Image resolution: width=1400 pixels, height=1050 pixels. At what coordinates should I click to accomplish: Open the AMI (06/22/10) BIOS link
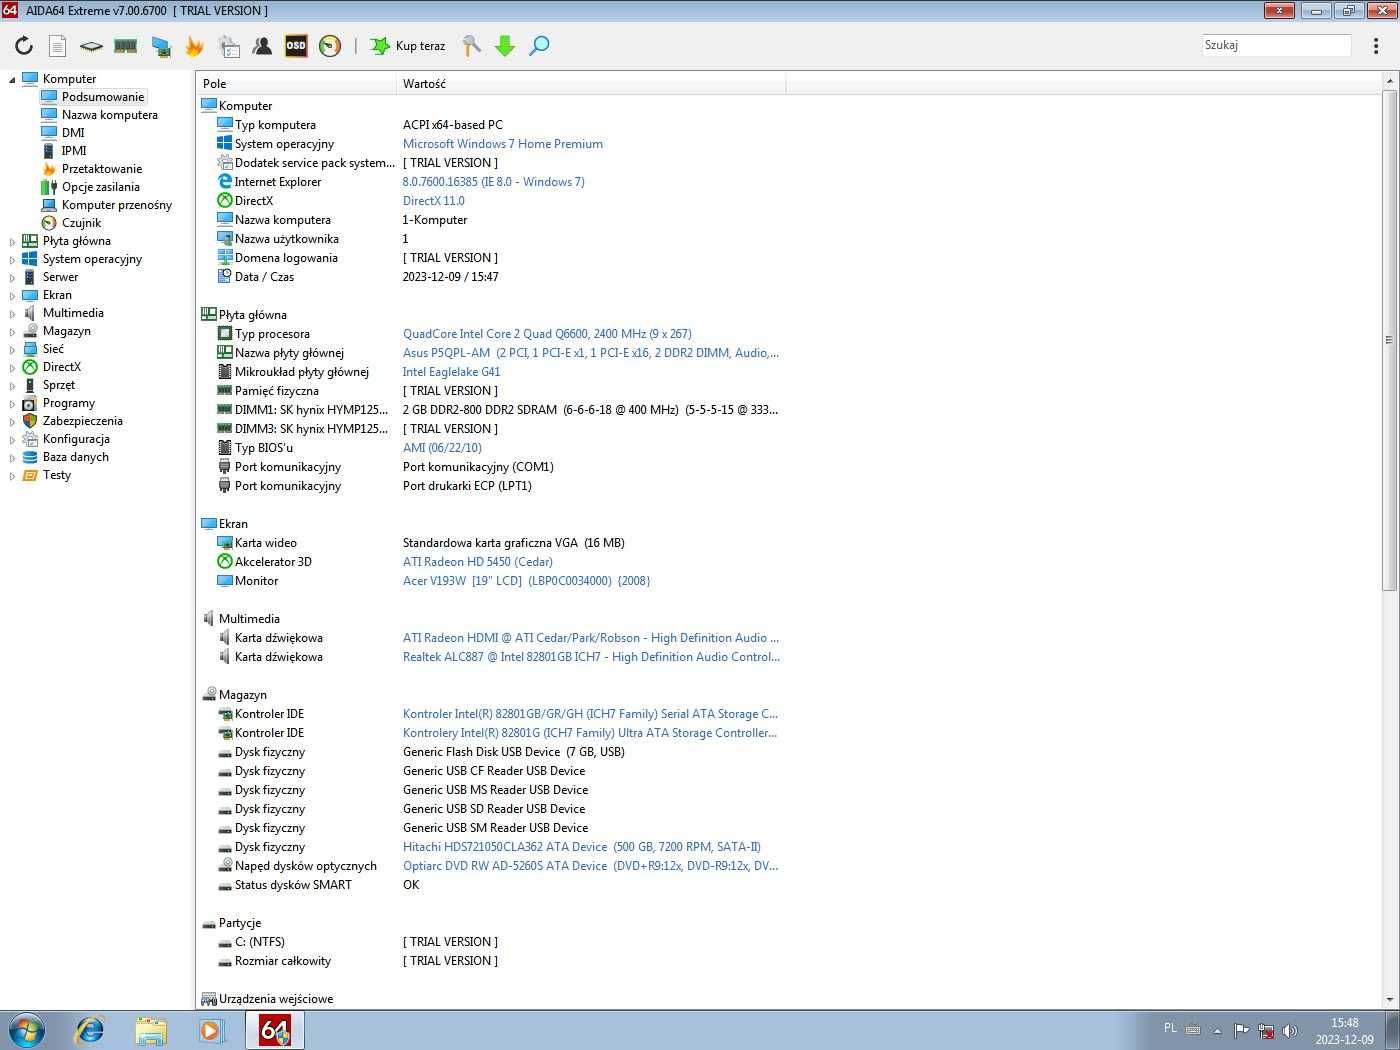pos(442,448)
